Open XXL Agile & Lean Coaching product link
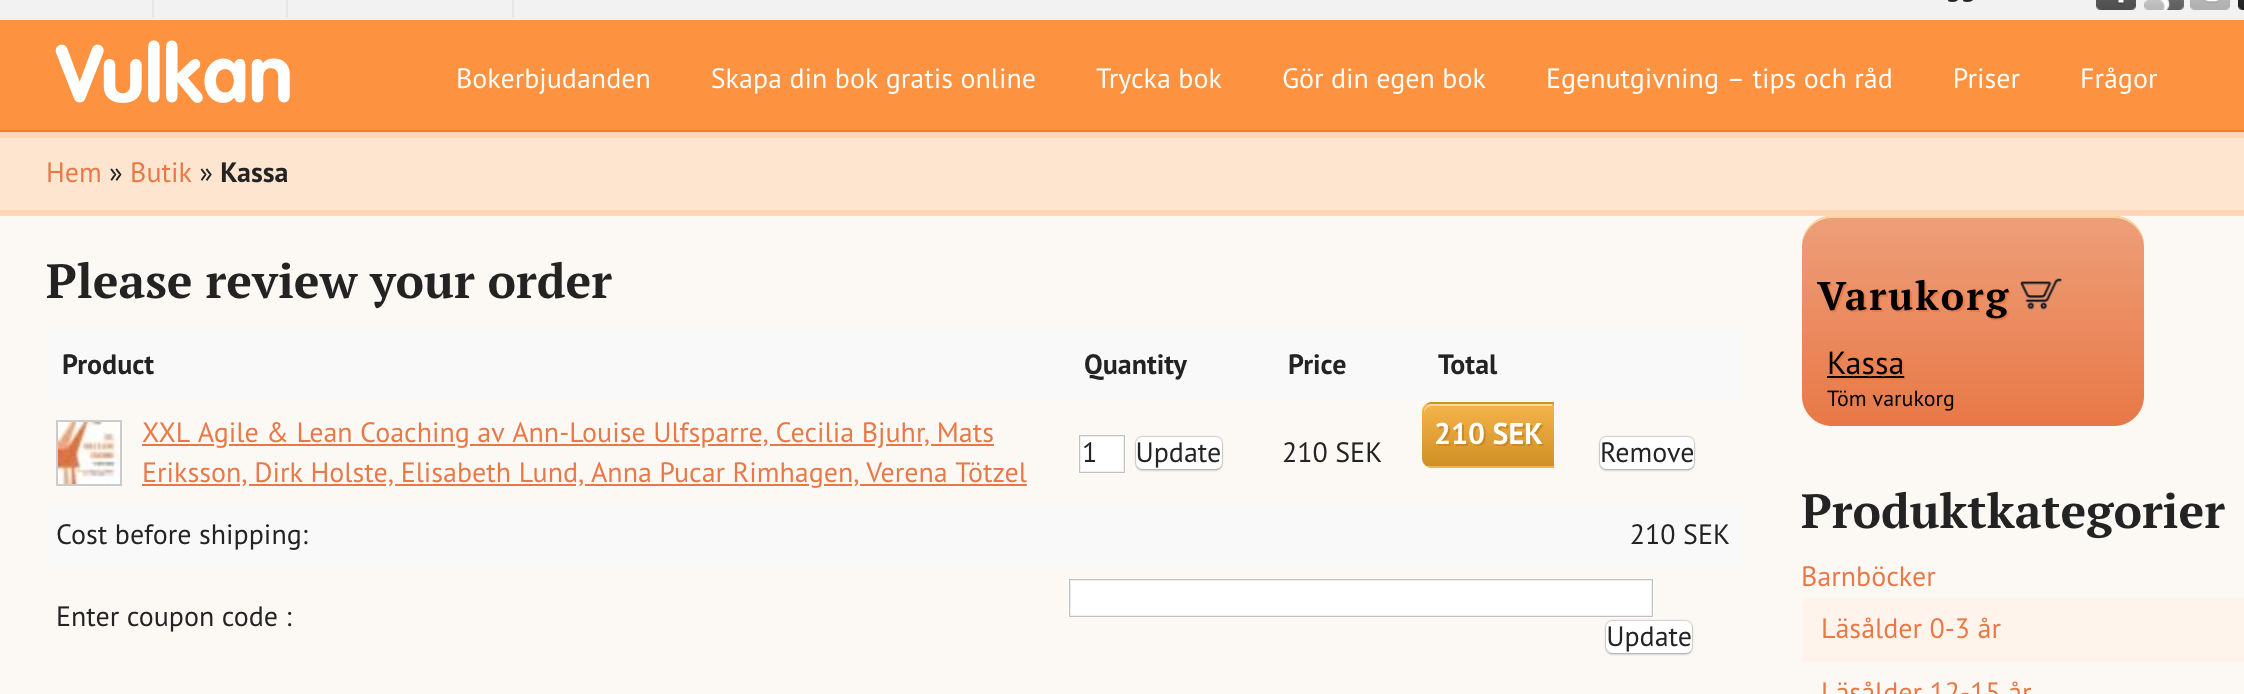2244x694 pixels. pos(584,453)
